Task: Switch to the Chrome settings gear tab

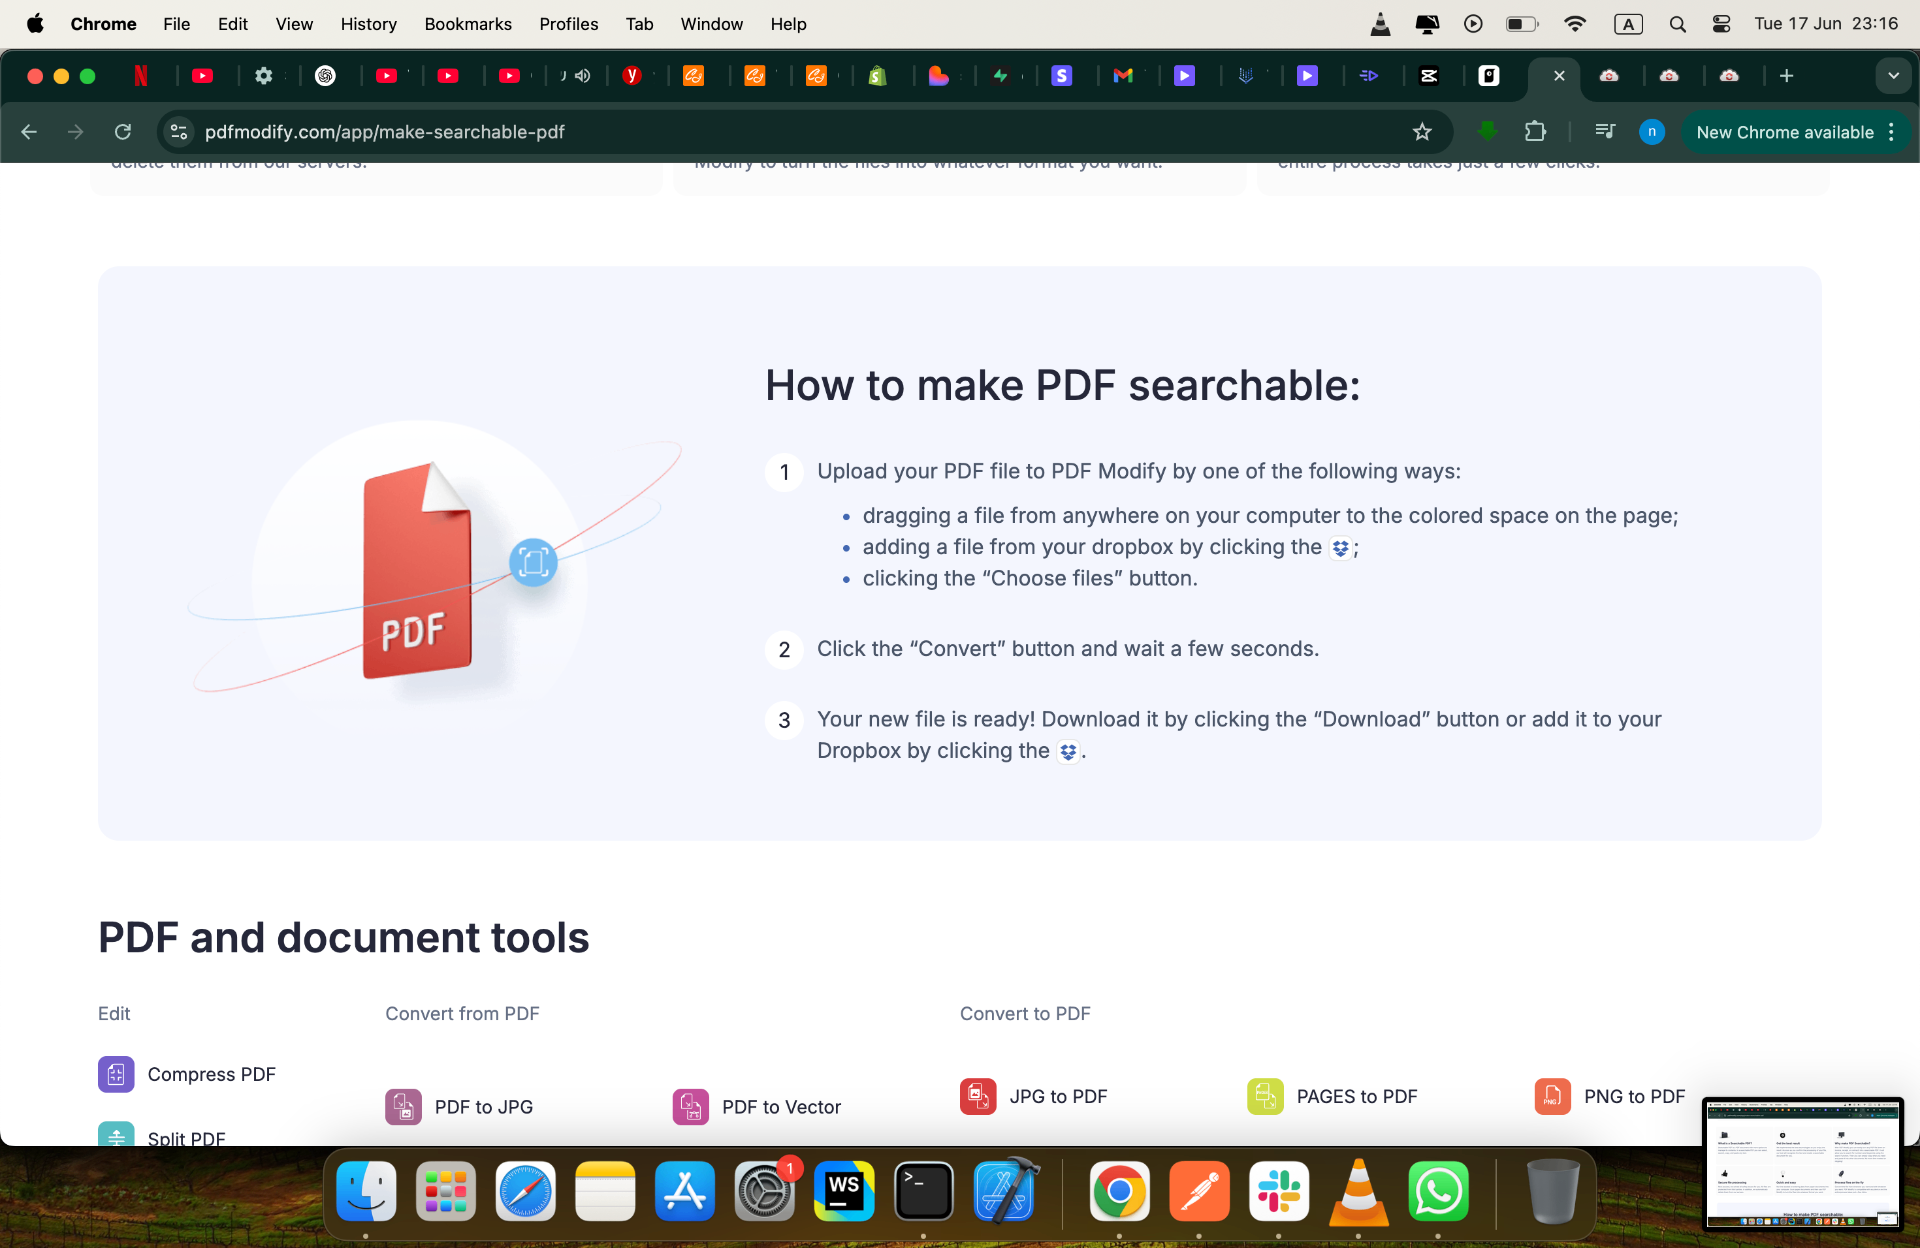Action: [x=264, y=76]
